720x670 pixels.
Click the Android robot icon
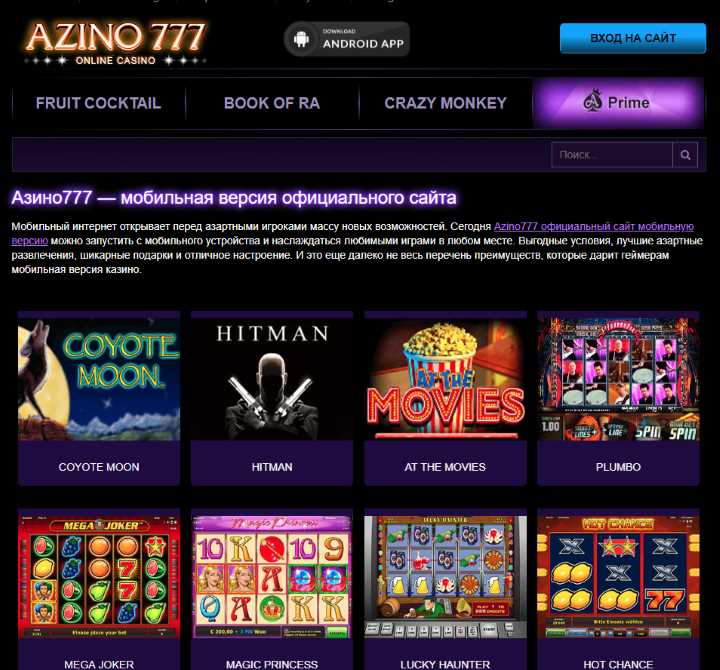pos(301,39)
